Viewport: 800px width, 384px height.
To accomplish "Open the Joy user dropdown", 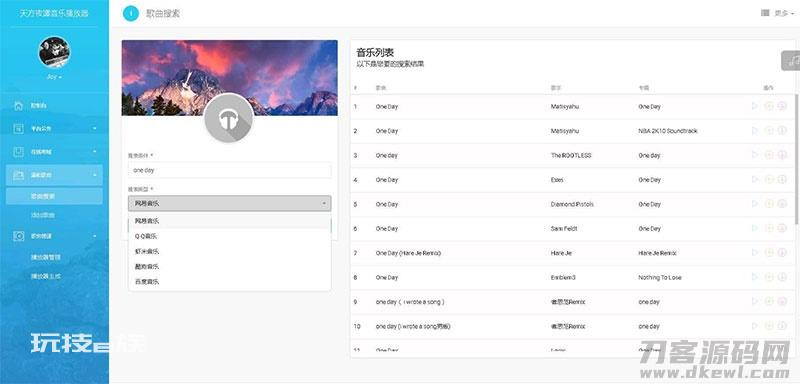I will point(54,77).
